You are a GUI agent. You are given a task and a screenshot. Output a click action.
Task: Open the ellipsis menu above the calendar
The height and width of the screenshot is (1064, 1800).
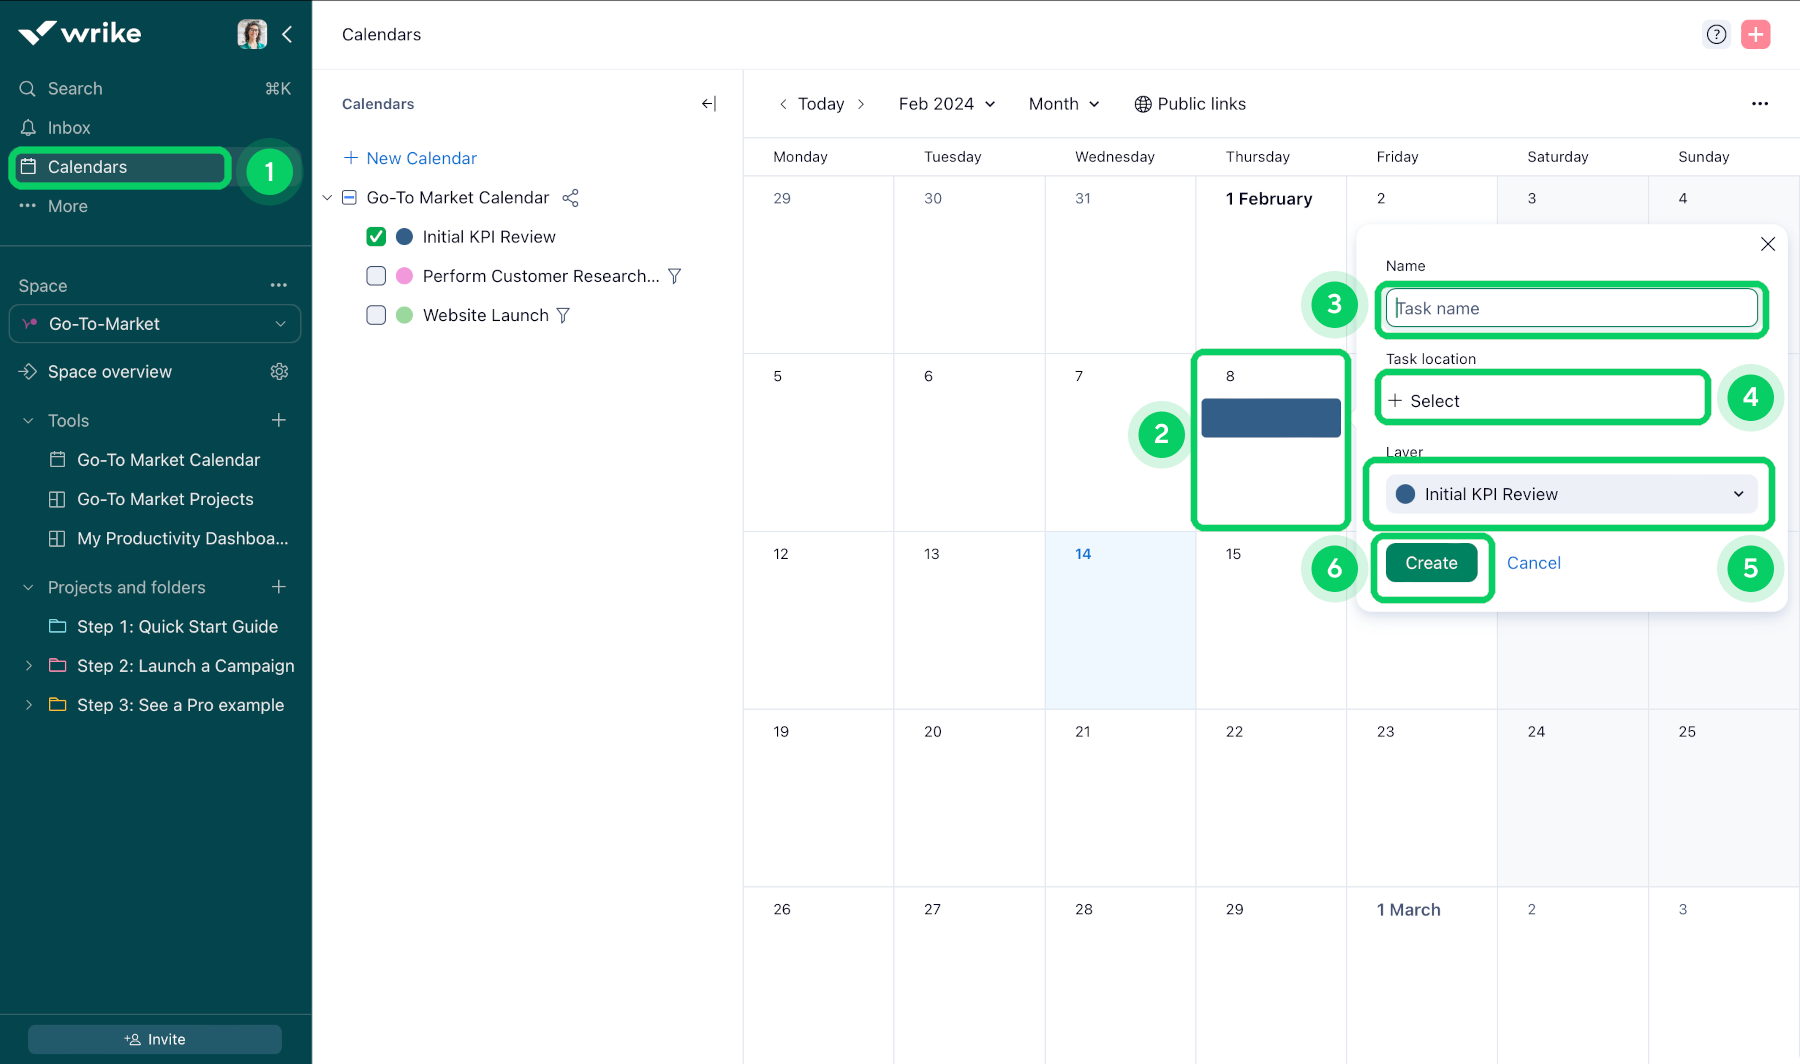click(1760, 103)
